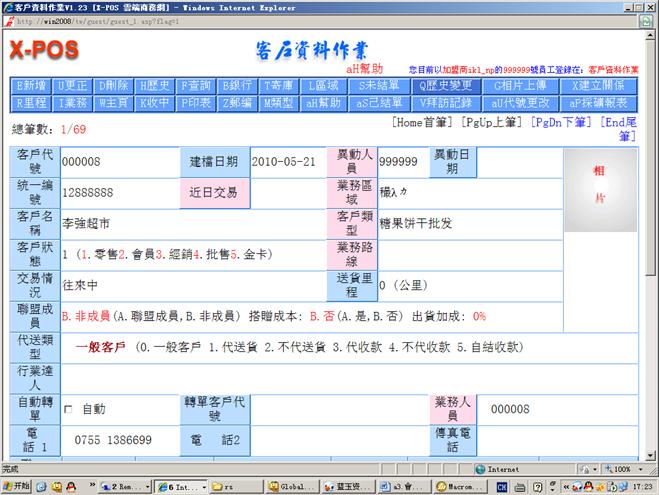Click the A新增 add record button
This screenshot has height=495, width=659.
click(x=32, y=86)
